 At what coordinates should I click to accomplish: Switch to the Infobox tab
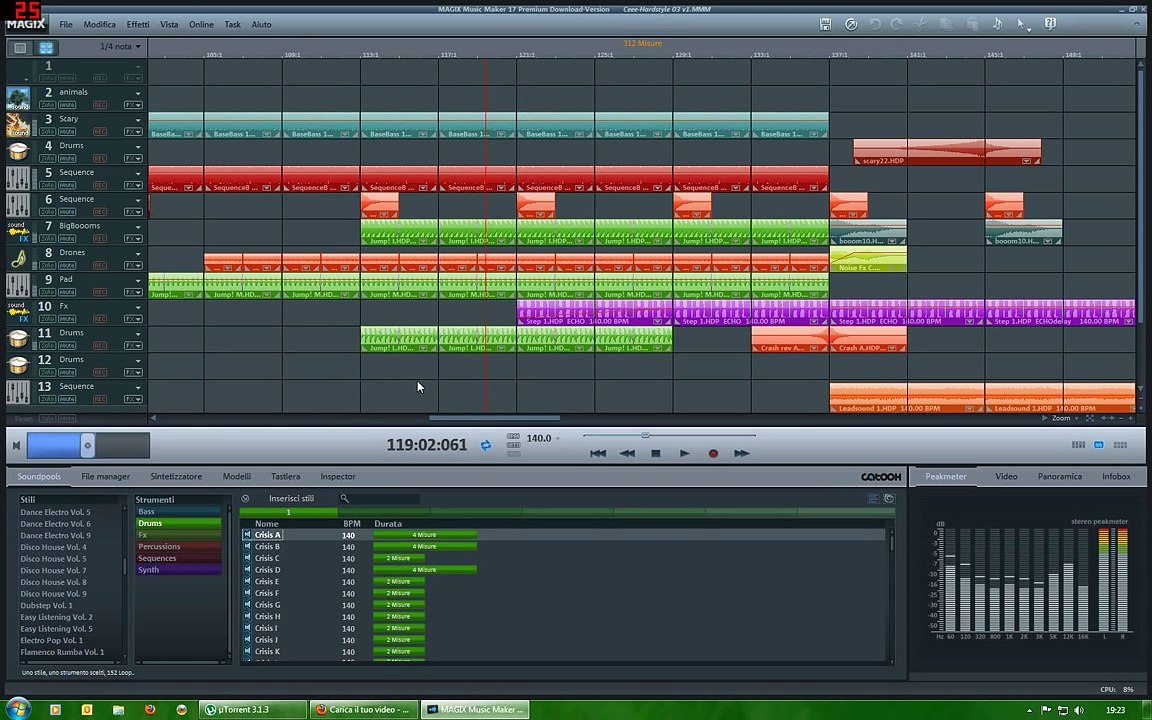tap(1116, 477)
